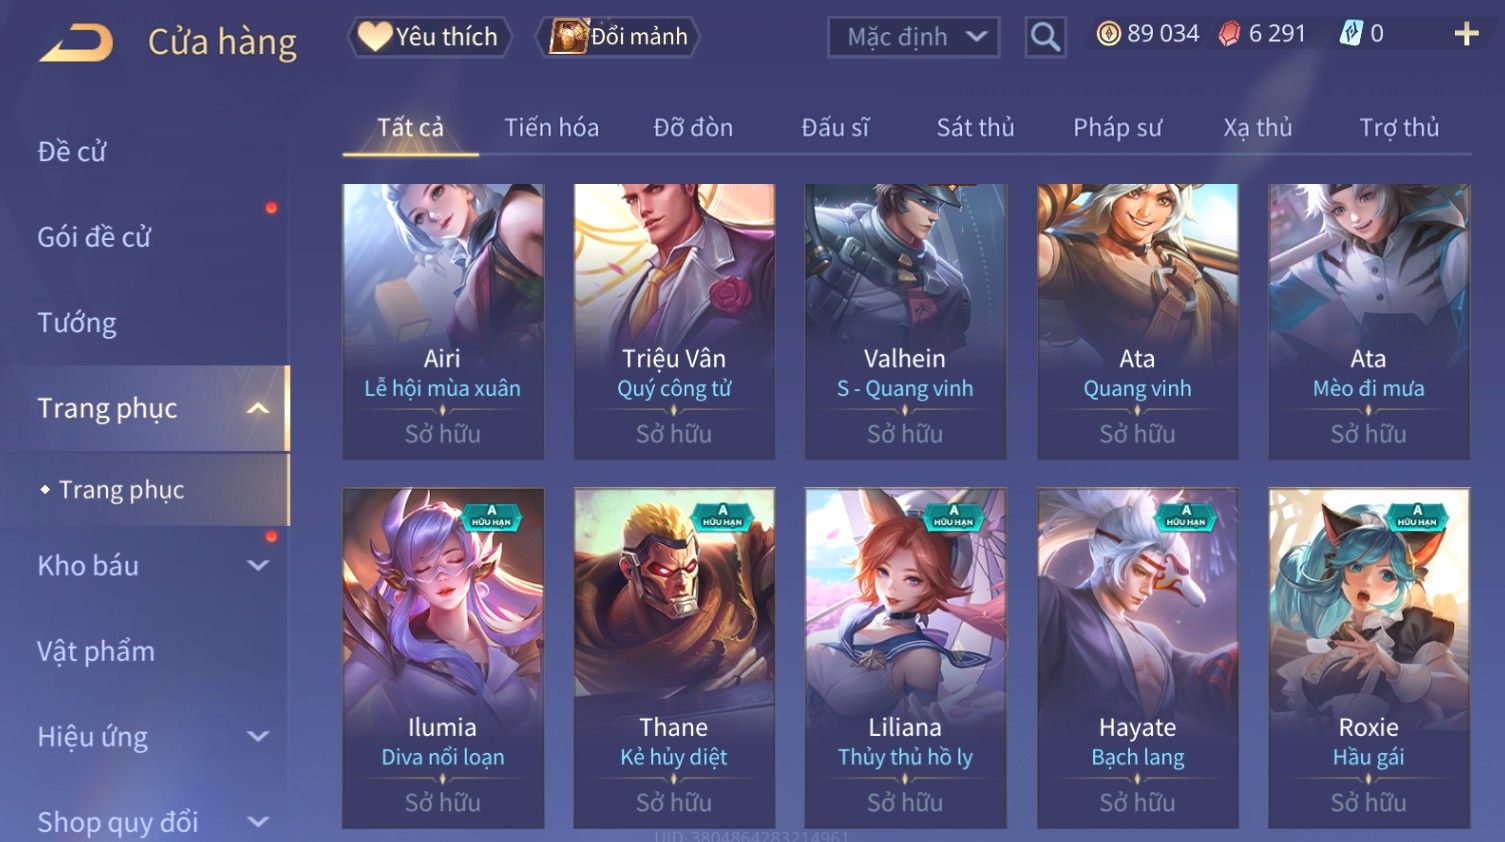The width and height of the screenshot is (1505, 842).
Task: Open Đổi mảnh chest exchange
Action: coord(618,37)
